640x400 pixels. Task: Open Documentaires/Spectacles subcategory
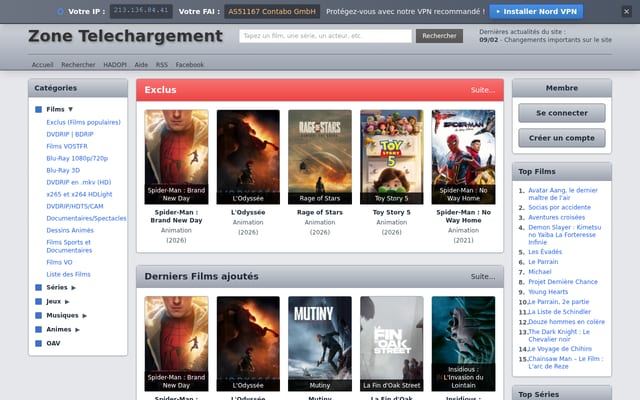[x=86, y=218]
